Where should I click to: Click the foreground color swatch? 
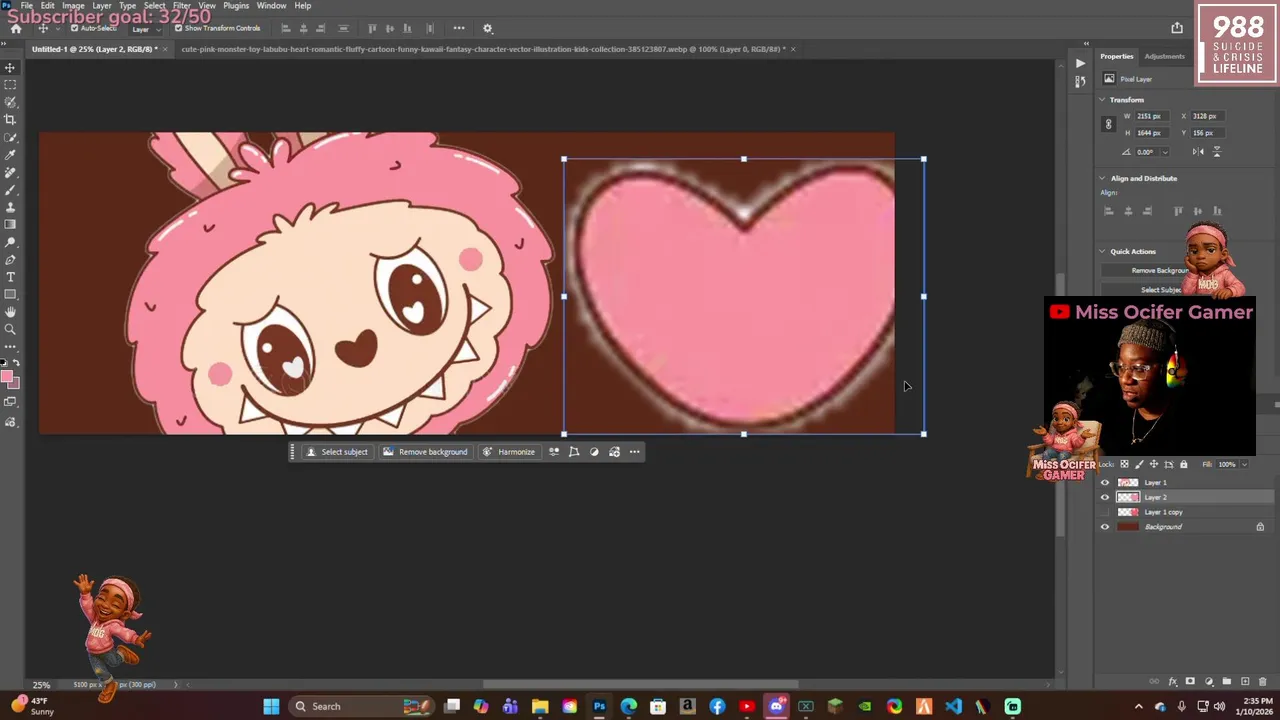(6, 377)
